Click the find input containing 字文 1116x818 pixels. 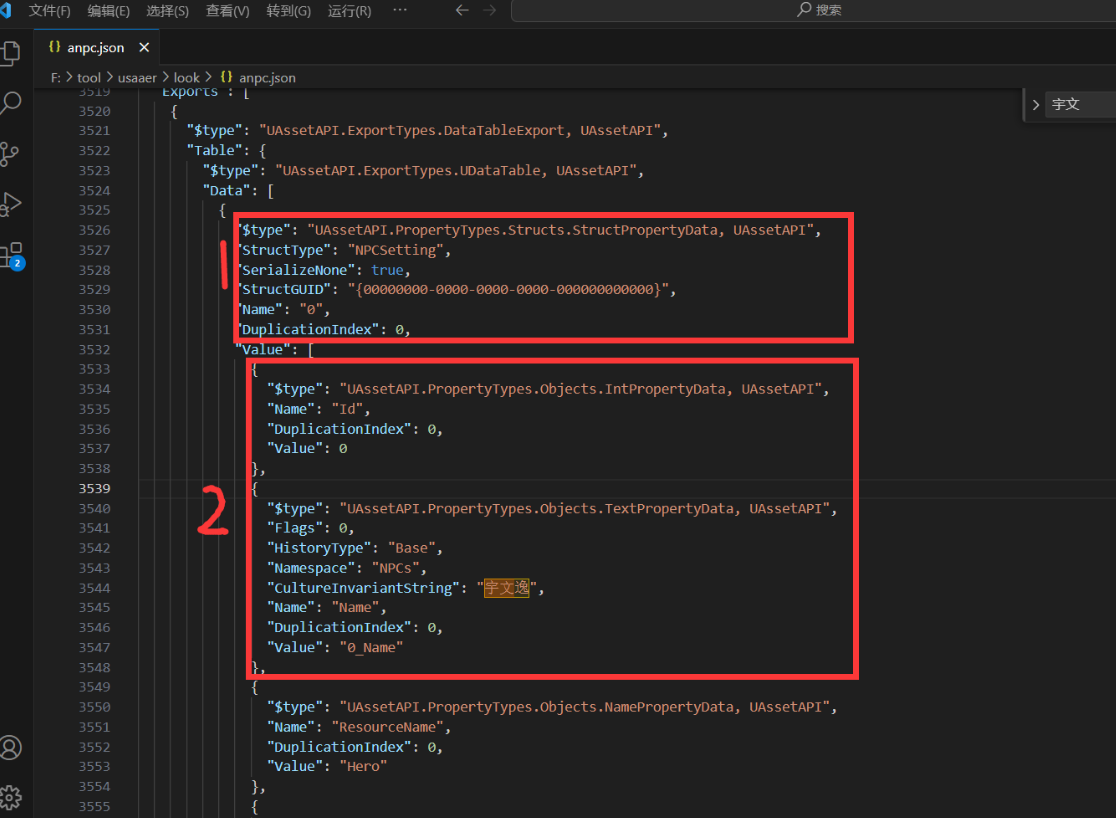click(x=1080, y=104)
